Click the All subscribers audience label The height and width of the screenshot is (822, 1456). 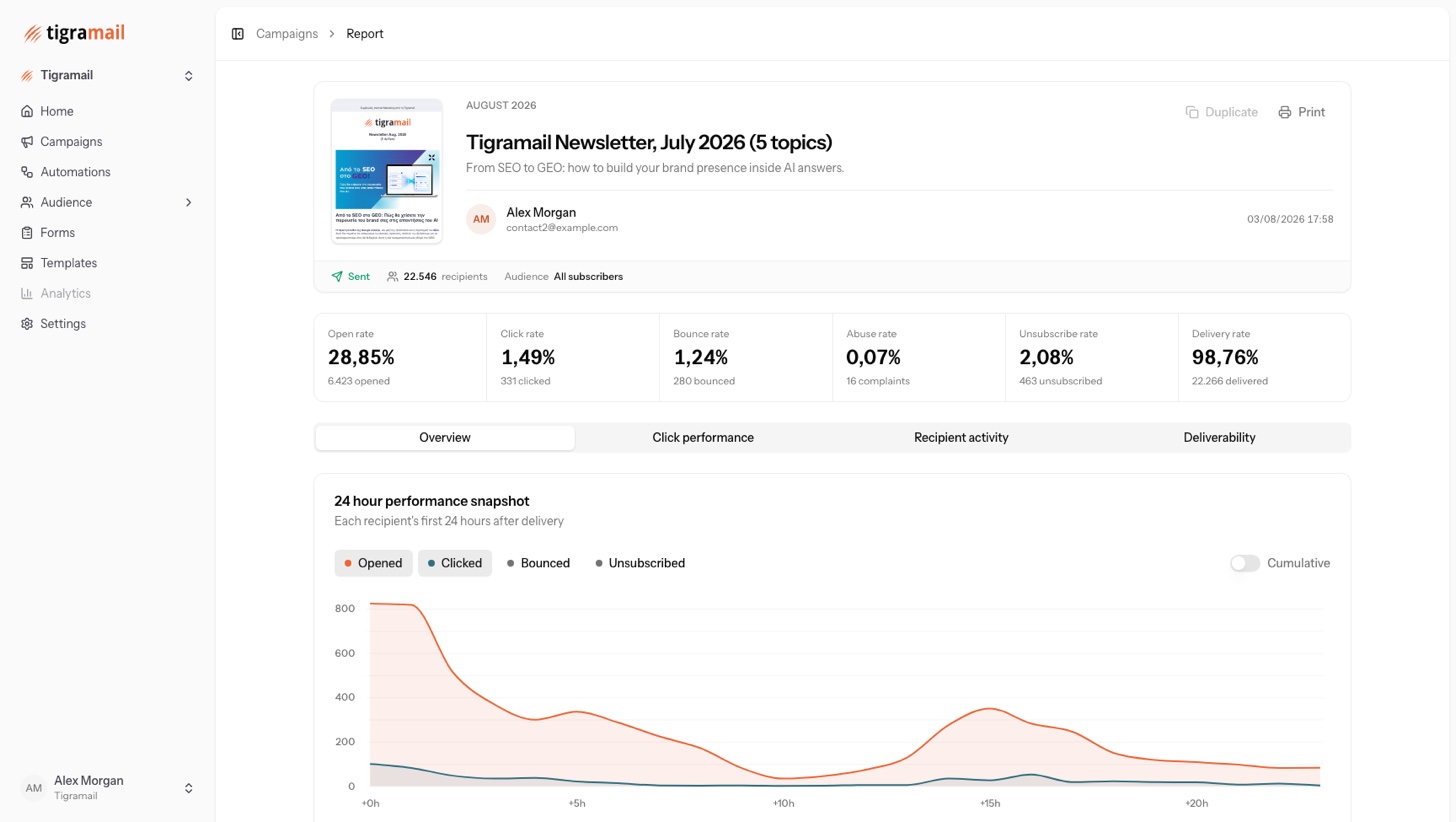pos(588,277)
